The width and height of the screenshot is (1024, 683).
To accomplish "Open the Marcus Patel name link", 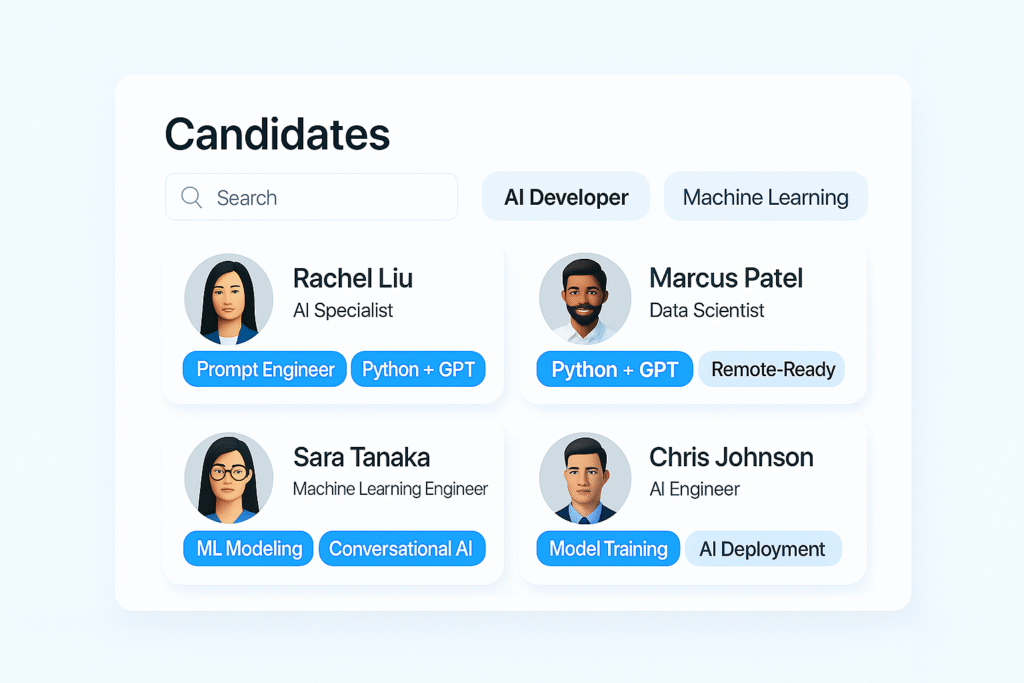I will [x=726, y=279].
